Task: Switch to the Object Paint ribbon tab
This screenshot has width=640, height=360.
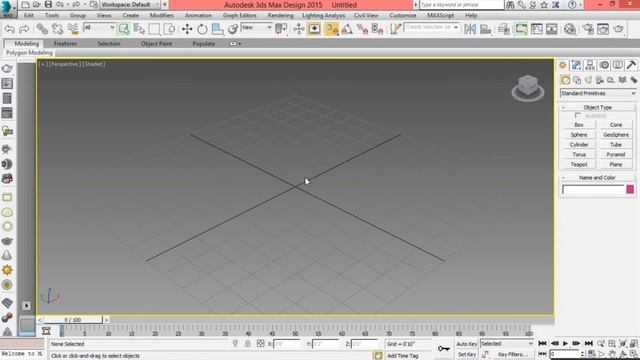Action: click(156, 43)
